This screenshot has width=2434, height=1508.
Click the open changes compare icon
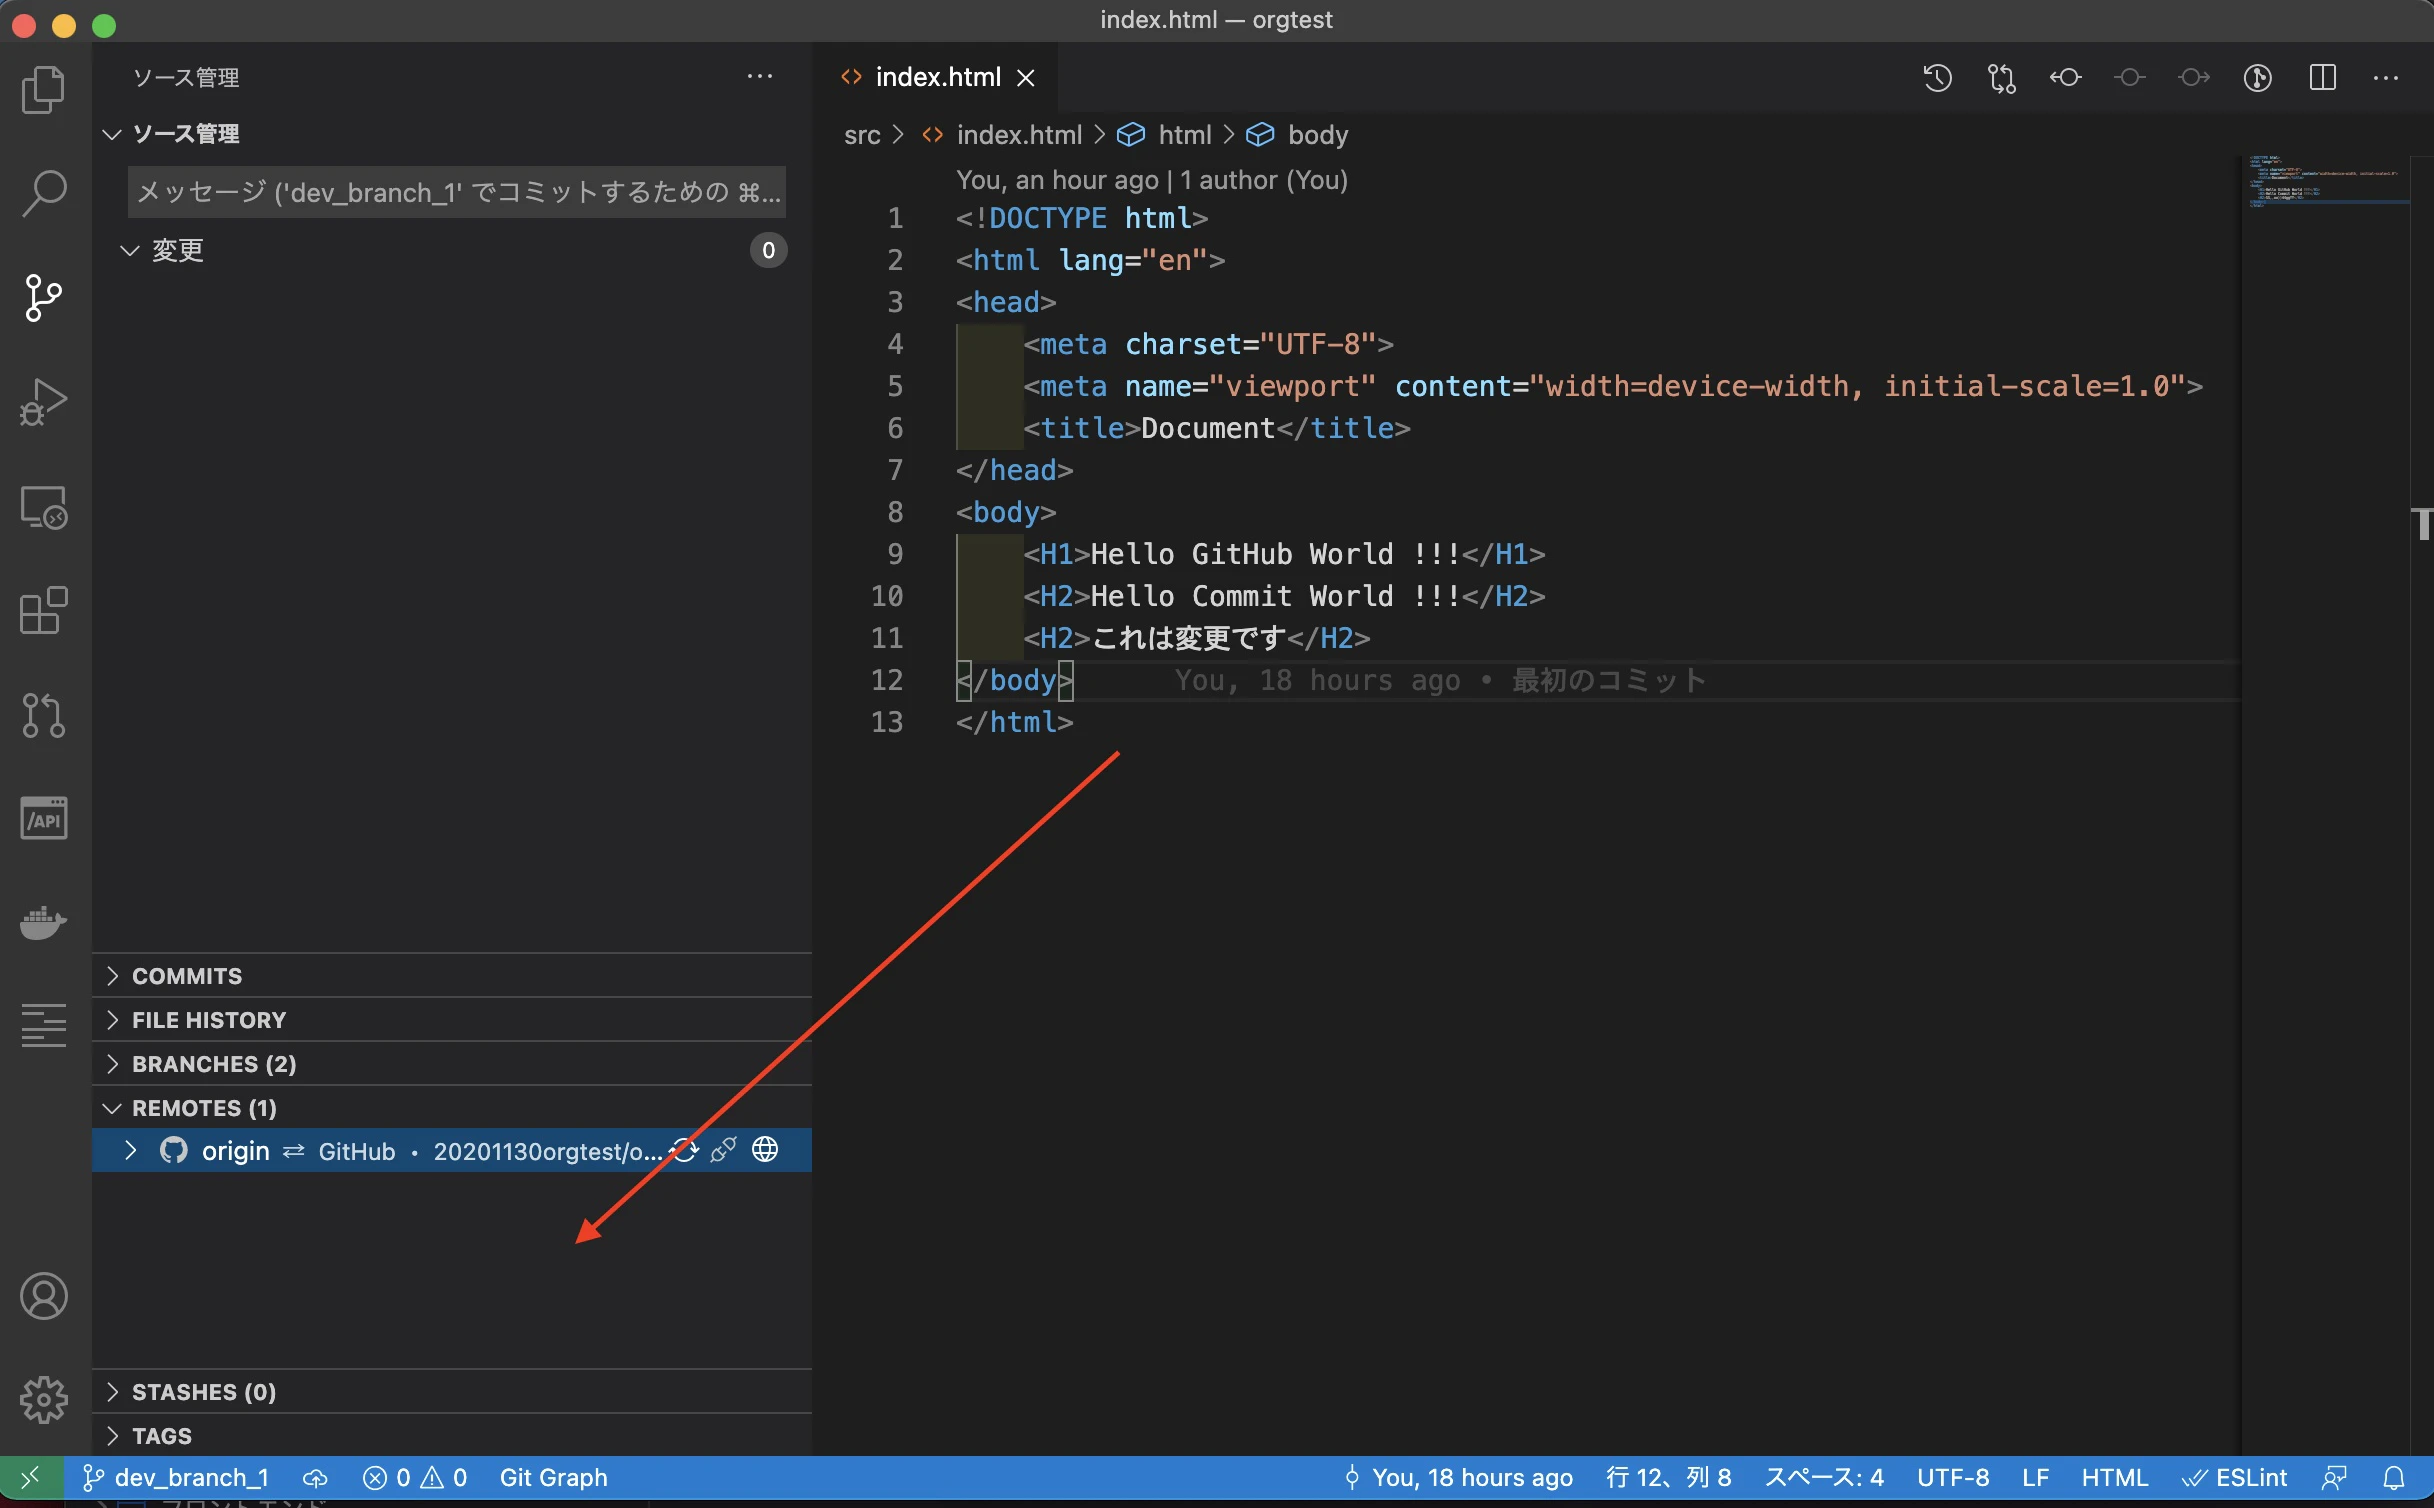pyautogui.click(x=2001, y=78)
